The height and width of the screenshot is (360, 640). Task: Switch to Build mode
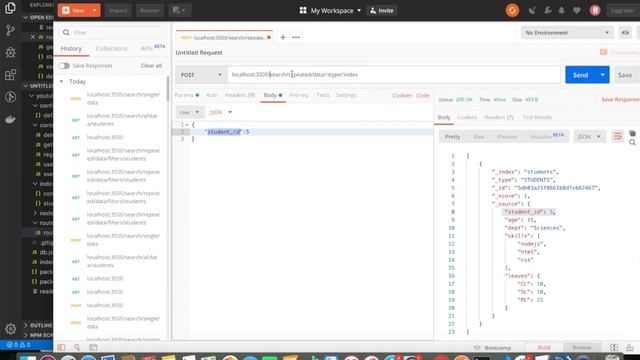[544, 347]
